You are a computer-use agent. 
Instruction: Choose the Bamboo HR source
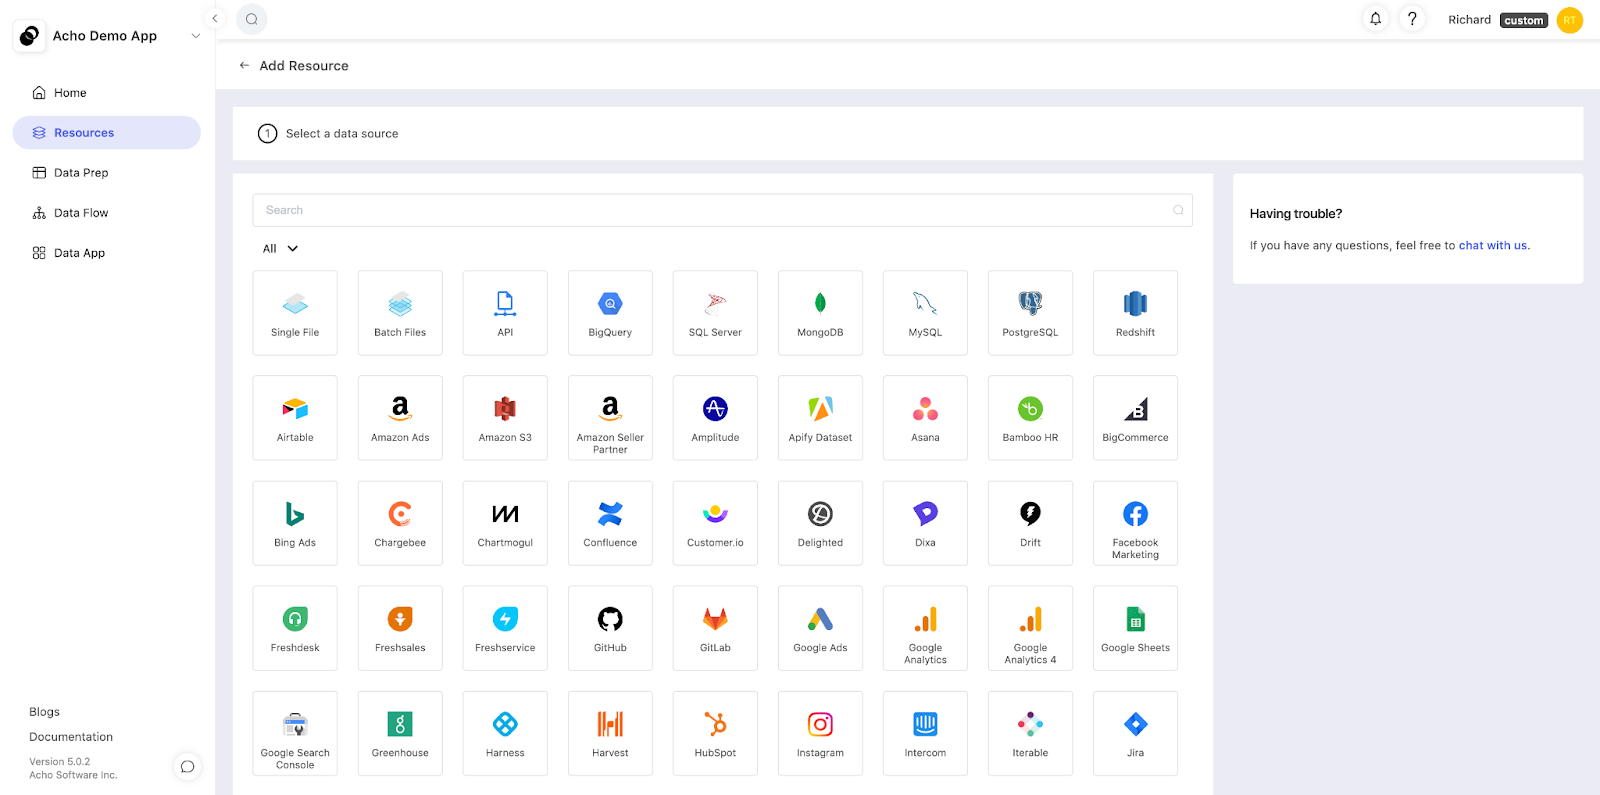click(1030, 418)
